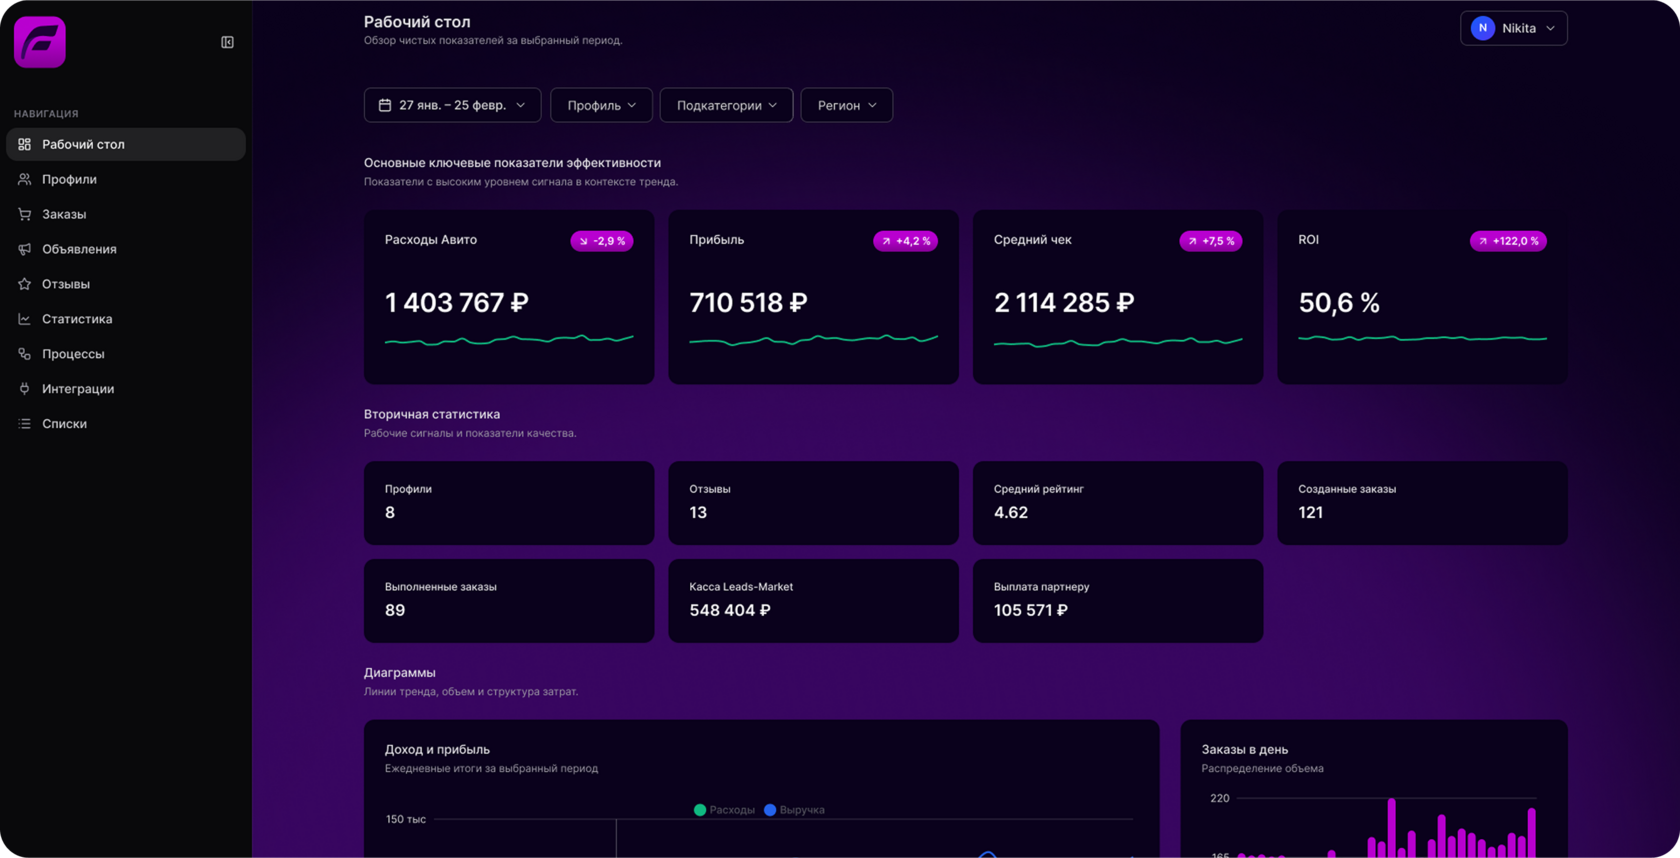Screen dimensions: 1680x858
Task: Click the Статистика chart icon
Action: point(25,319)
